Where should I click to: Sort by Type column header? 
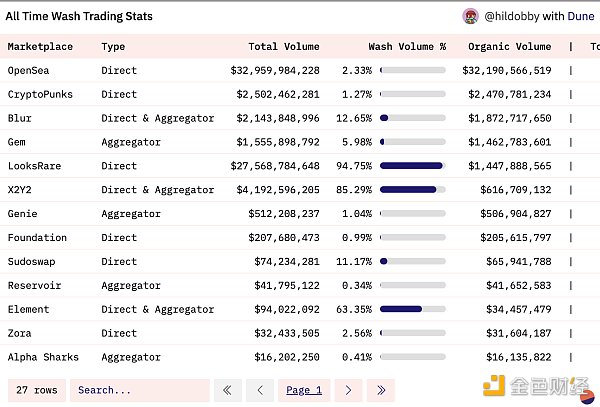[x=113, y=46]
